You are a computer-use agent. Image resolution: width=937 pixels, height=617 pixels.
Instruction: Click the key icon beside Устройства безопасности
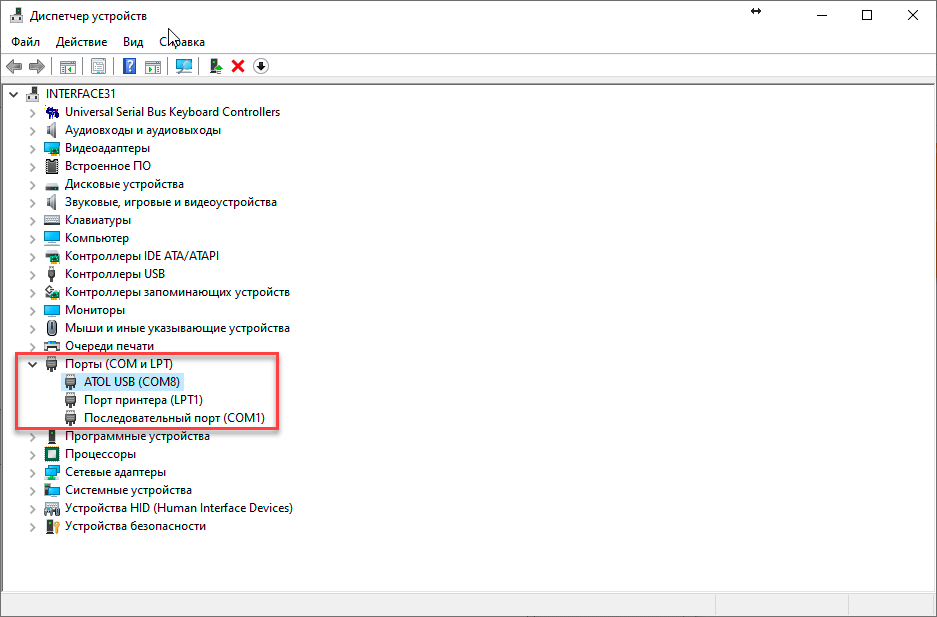coord(53,527)
